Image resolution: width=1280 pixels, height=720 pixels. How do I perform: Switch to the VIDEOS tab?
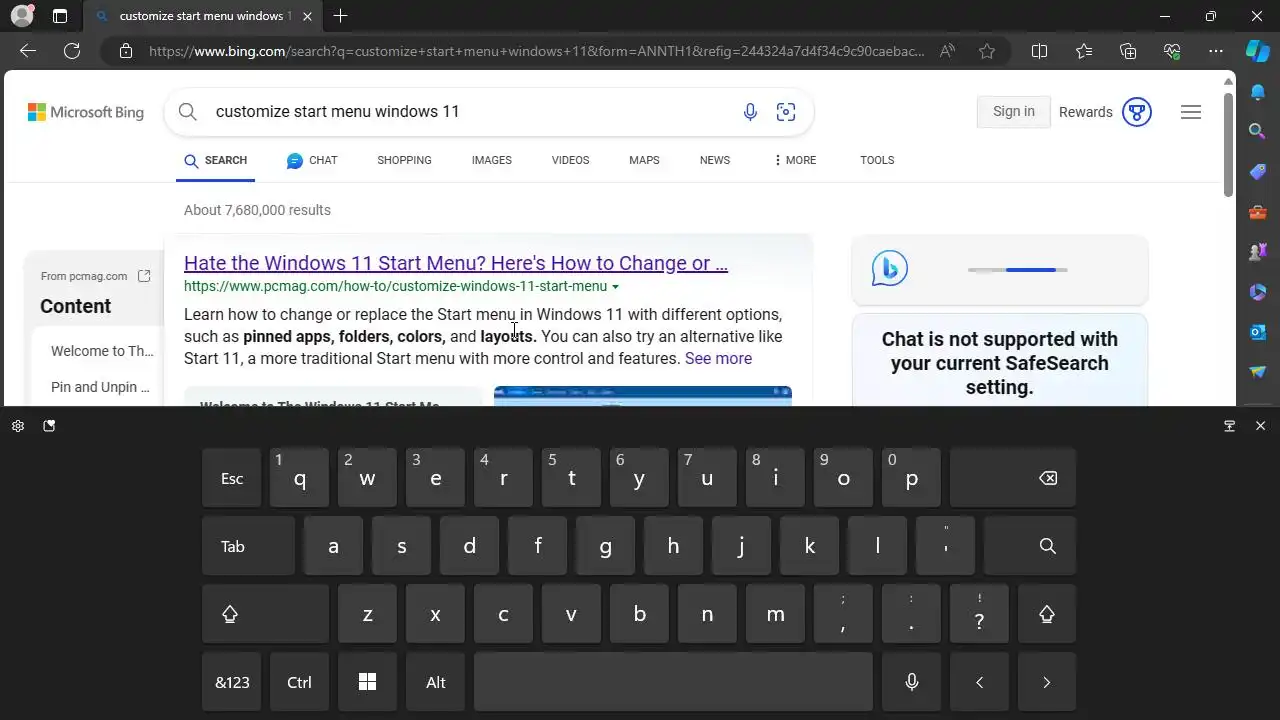[x=571, y=160]
